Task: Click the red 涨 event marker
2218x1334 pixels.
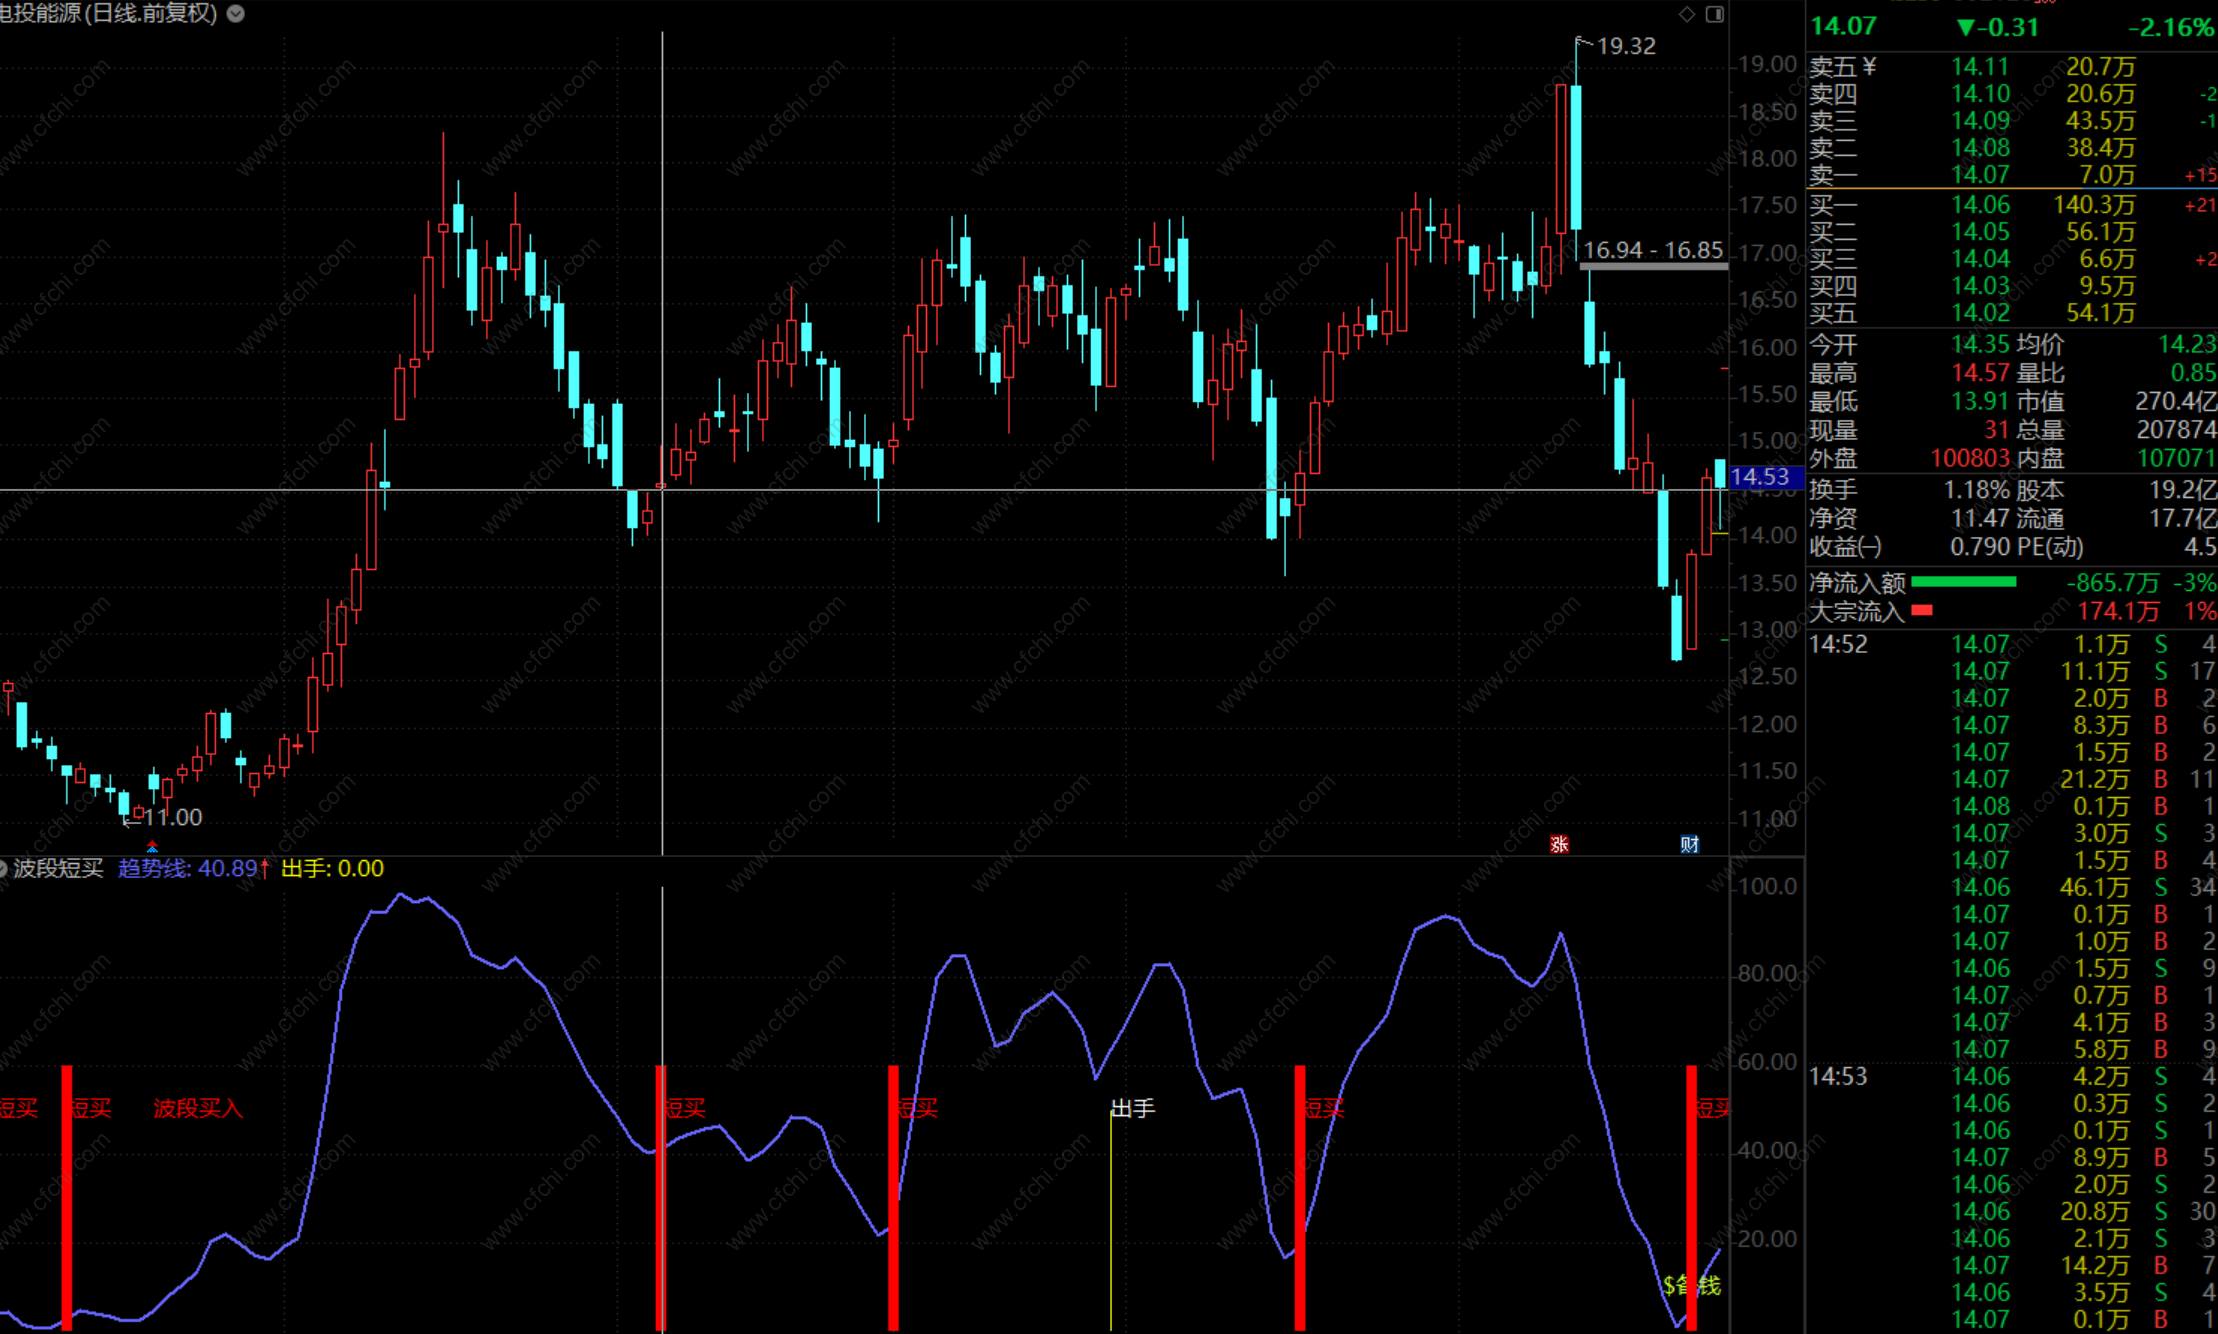Action: pyautogui.click(x=1559, y=844)
